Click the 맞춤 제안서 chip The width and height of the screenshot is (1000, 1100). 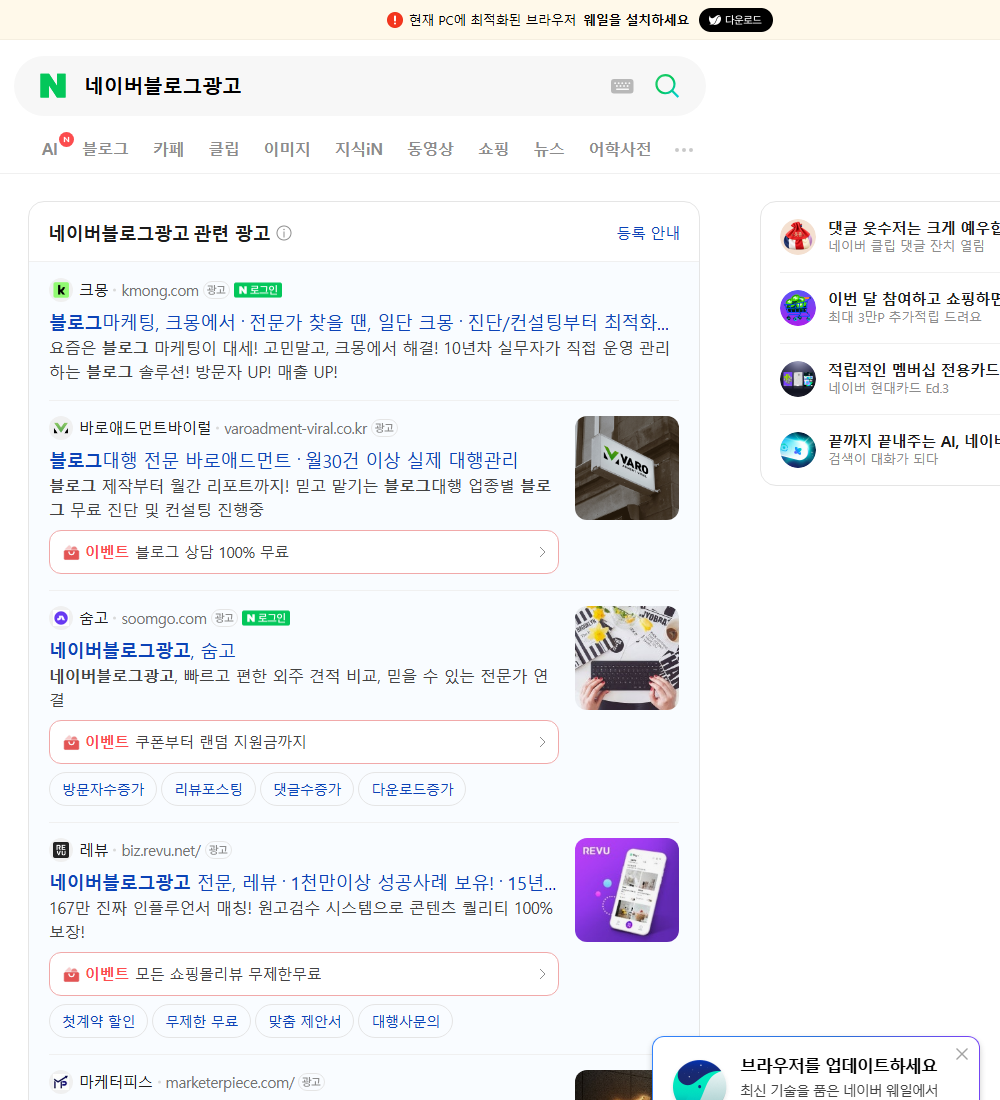(x=305, y=1021)
